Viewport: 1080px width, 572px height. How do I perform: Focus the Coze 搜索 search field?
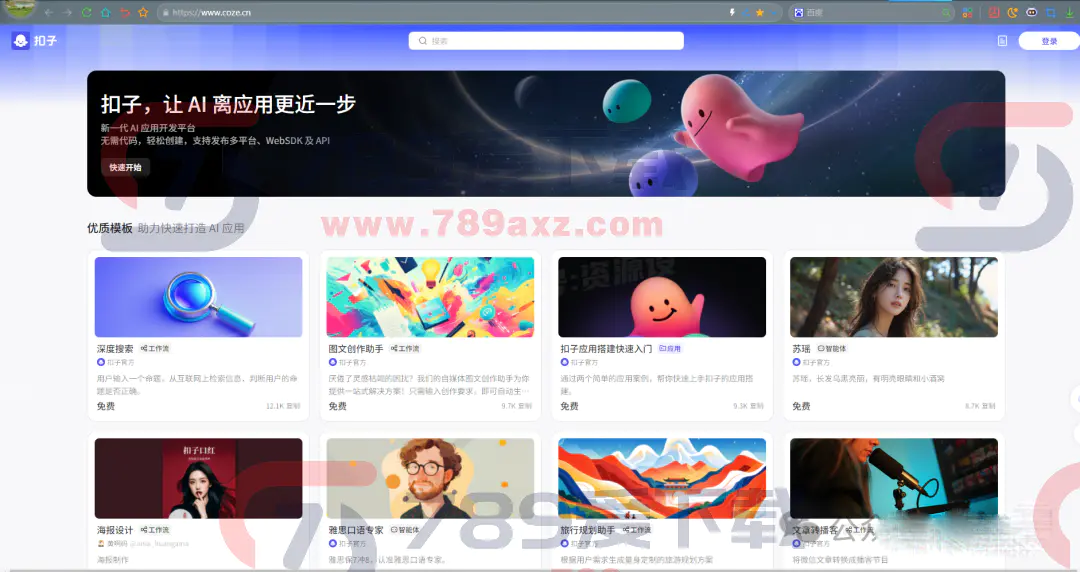[x=546, y=41]
